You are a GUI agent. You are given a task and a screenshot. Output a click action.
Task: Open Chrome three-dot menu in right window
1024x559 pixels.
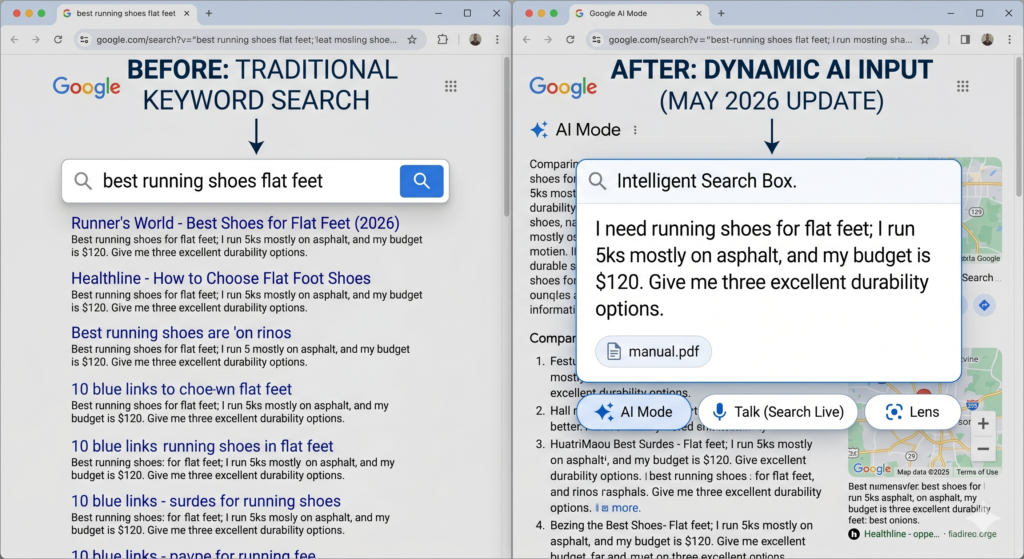pyautogui.click(x=1009, y=40)
